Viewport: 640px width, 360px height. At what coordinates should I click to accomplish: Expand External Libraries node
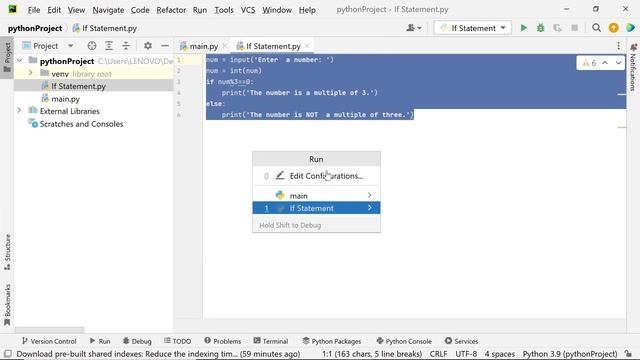point(20,111)
